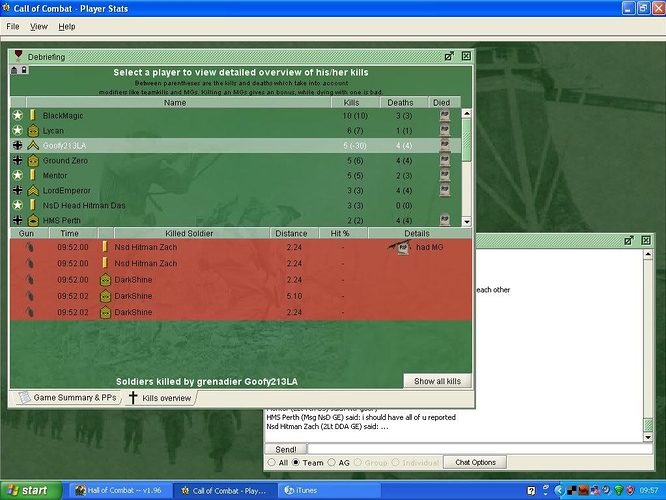Switch to Game Summary & PPs tab
This screenshot has height=500, width=666.
[x=68, y=398]
